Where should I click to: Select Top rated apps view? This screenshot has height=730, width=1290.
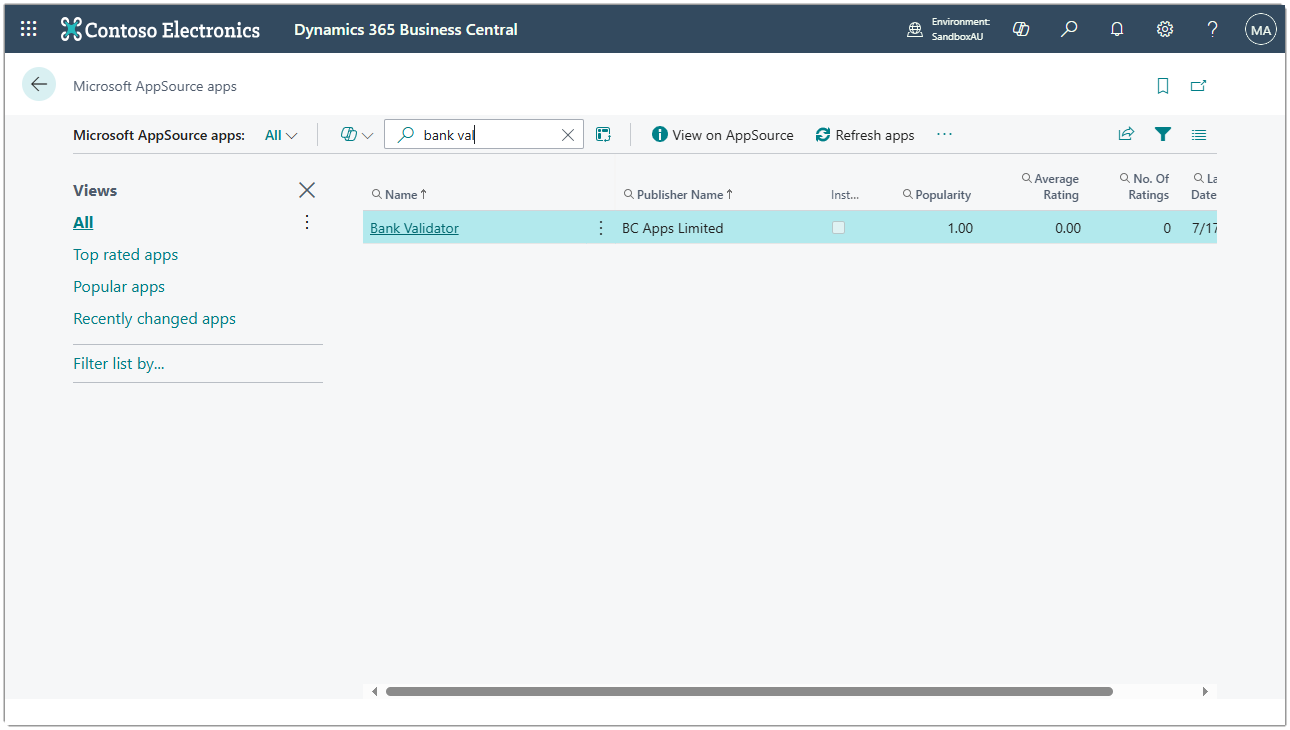coord(126,255)
